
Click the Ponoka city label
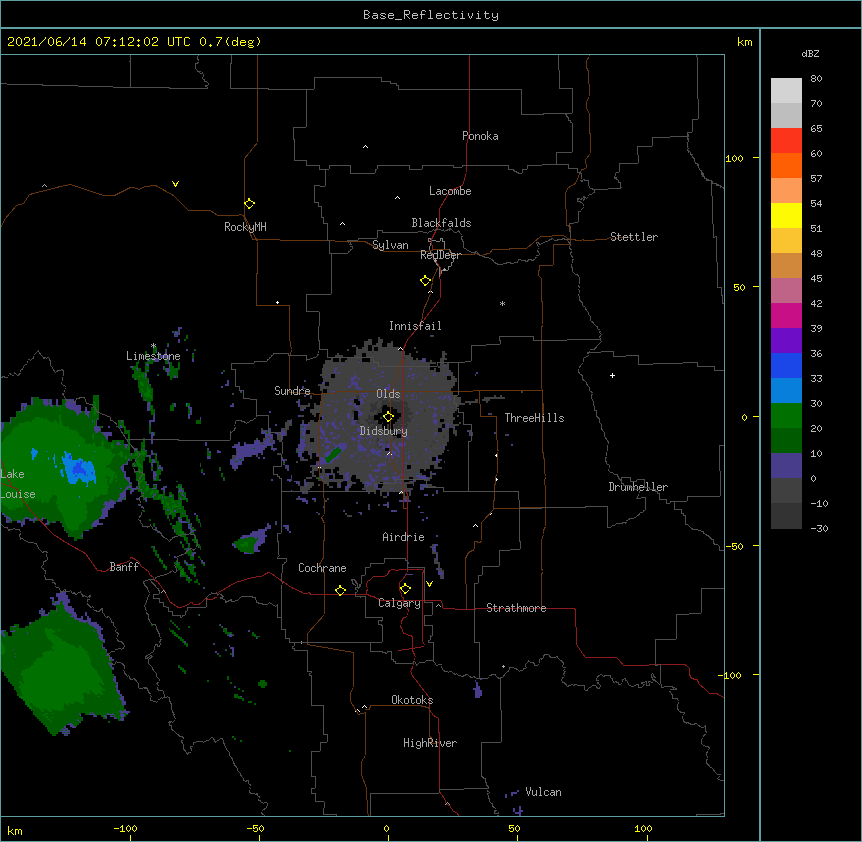(480, 136)
